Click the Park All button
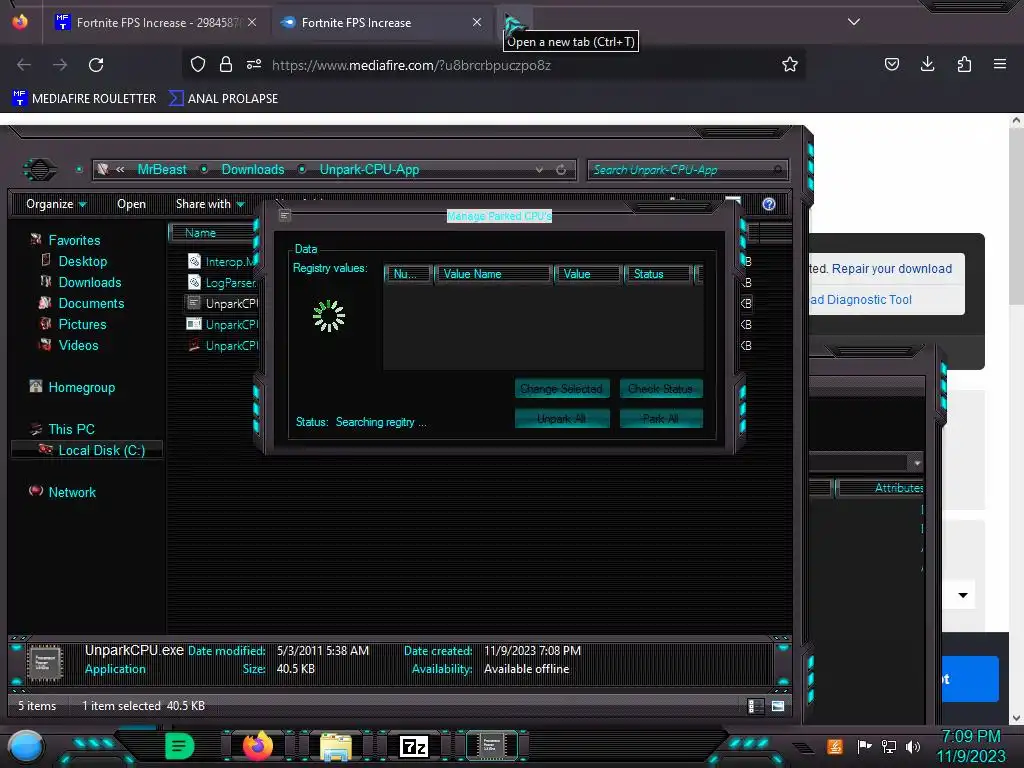Viewport: 1024px width, 768px height. tap(660, 419)
